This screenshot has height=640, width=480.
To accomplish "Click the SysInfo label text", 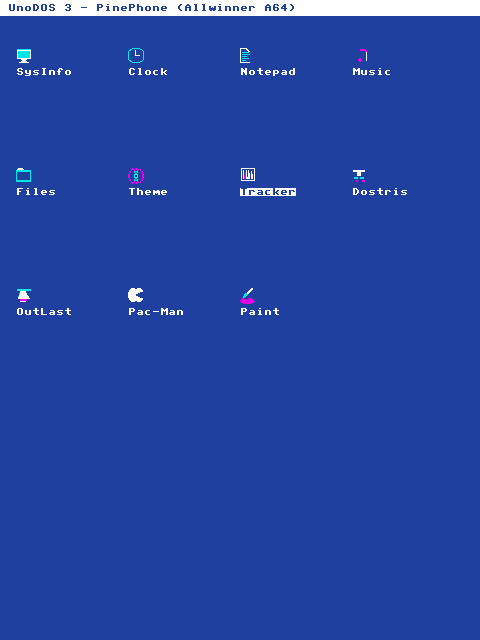I will [x=44, y=72].
